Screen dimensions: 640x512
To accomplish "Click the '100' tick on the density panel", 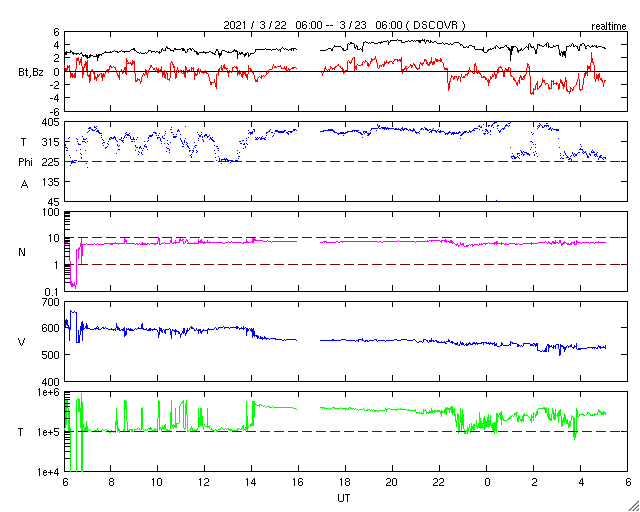I will click(x=51, y=212).
